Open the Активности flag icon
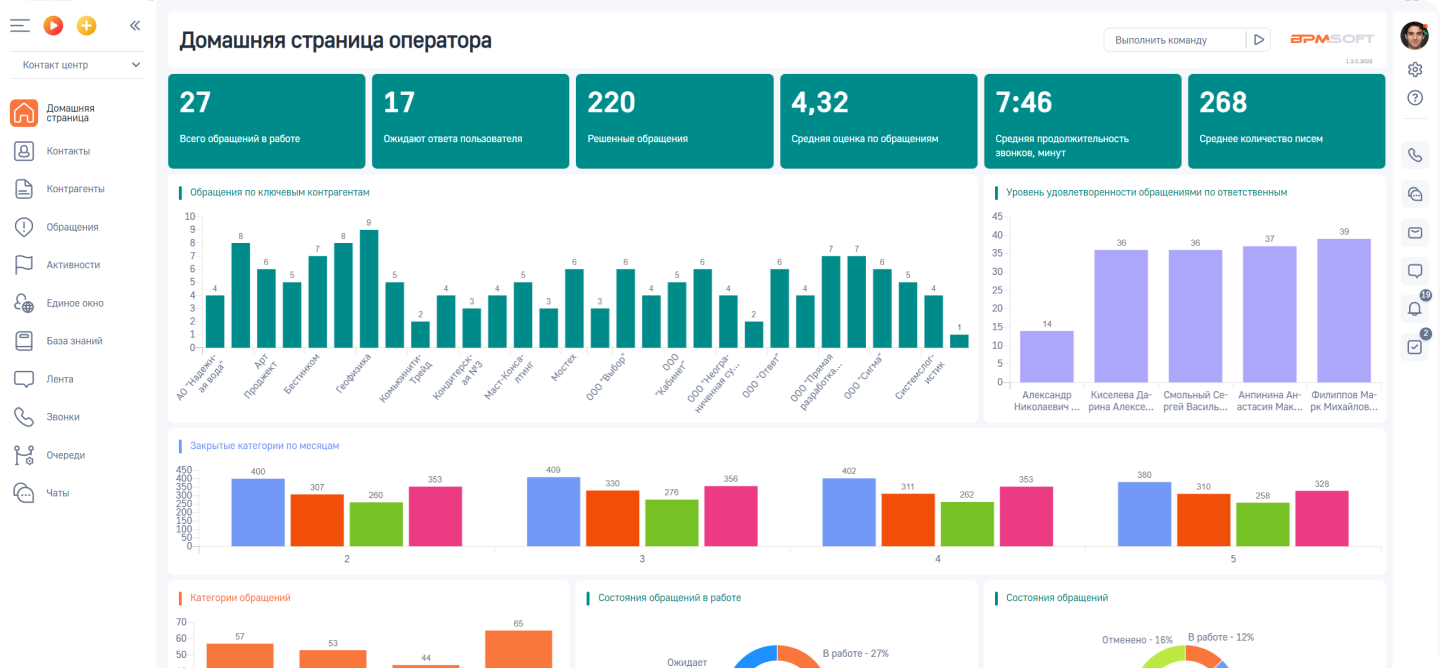 [x=24, y=265]
